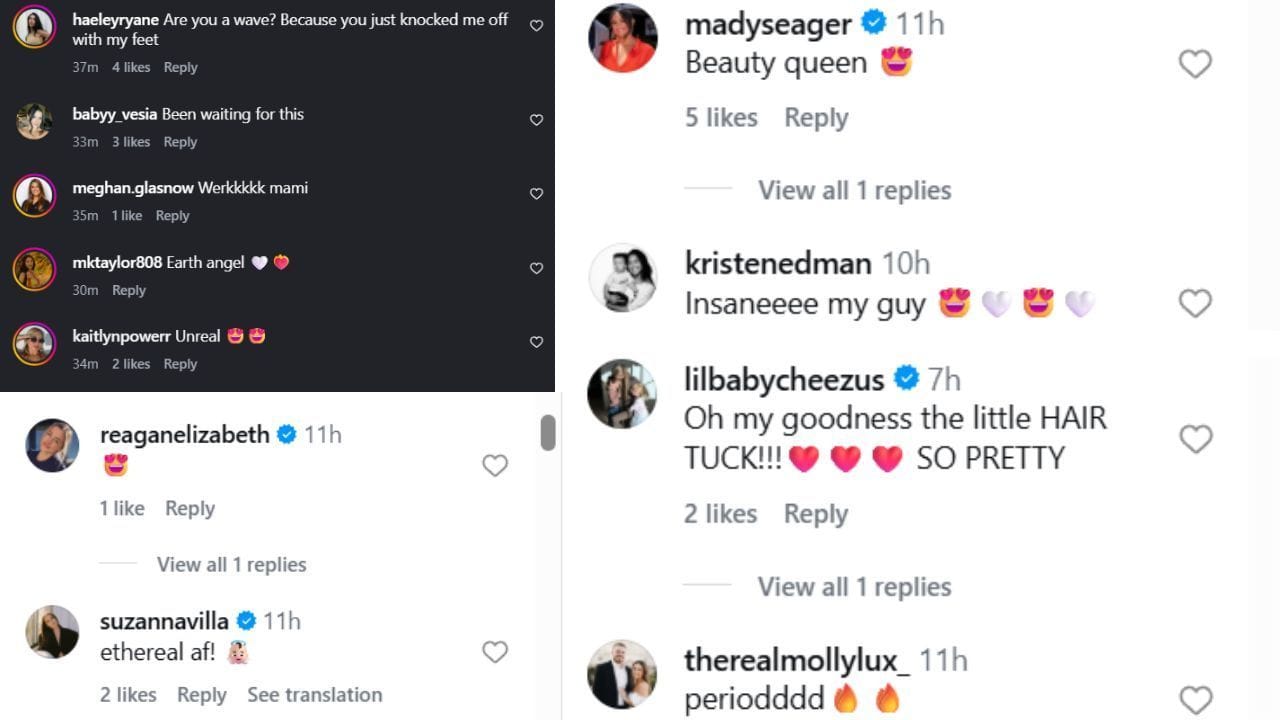Toggle like on suzannavilla's "ethereal af!" comment

(495, 651)
